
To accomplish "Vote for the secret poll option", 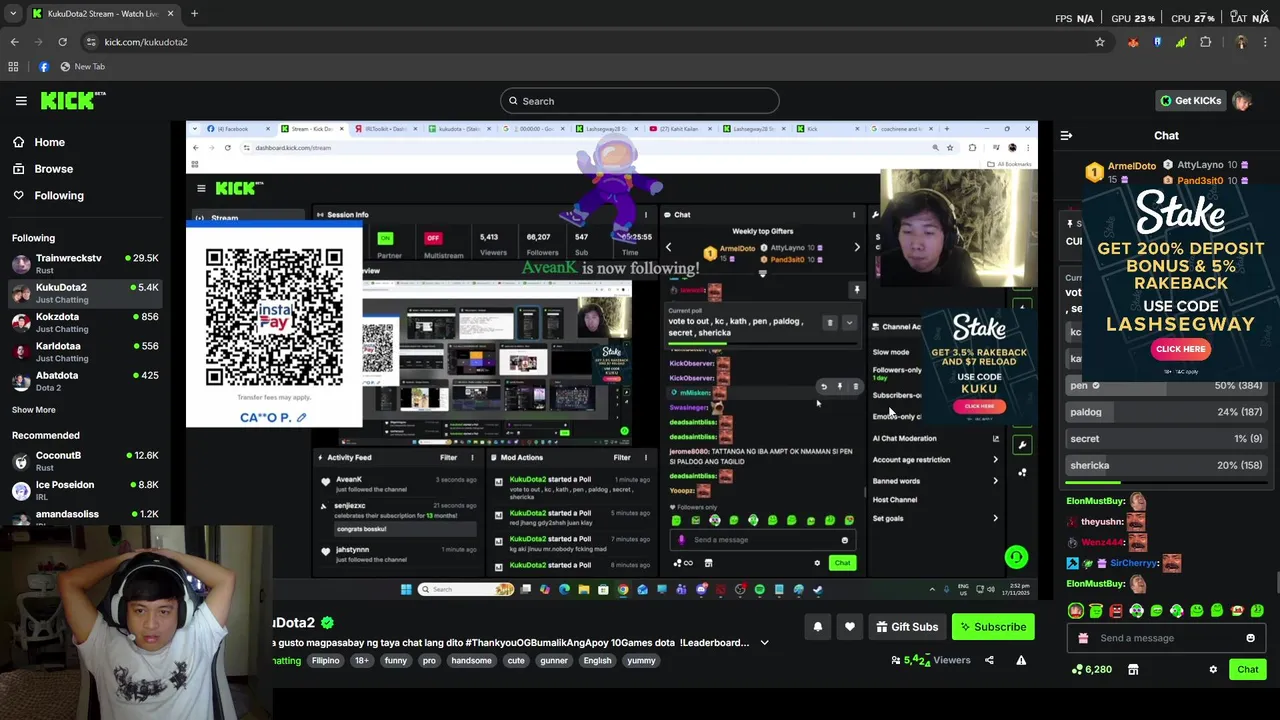I will click(1165, 438).
